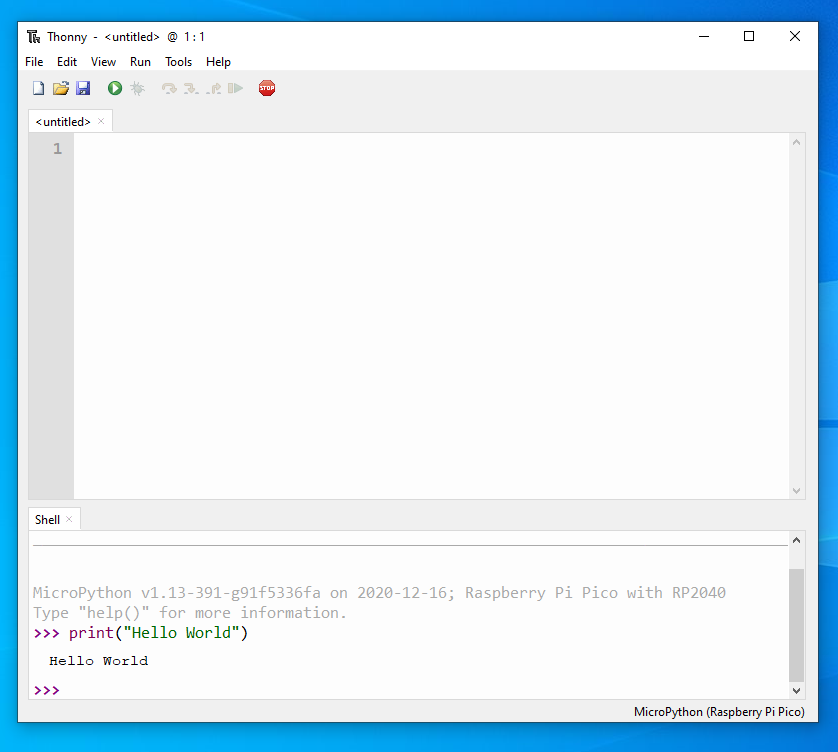838x752 pixels.
Task: Click the New file icon
Action: coord(38,88)
